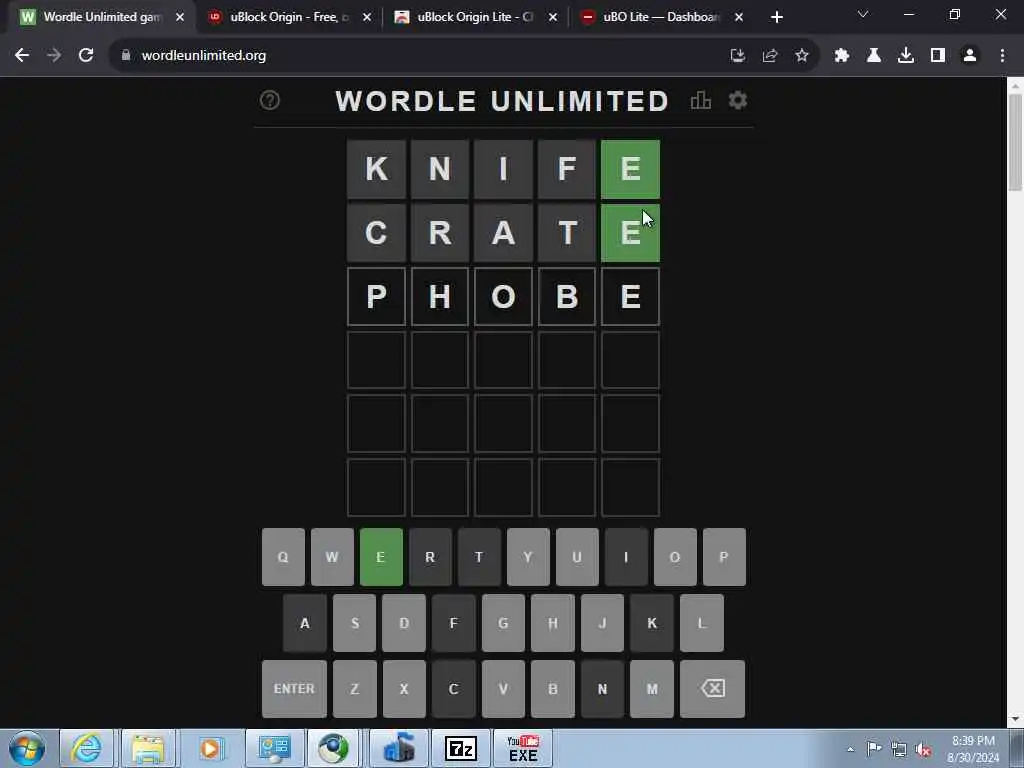
Task: Open the YouTube EXE taskbar icon
Action: click(x=523, y=748)
